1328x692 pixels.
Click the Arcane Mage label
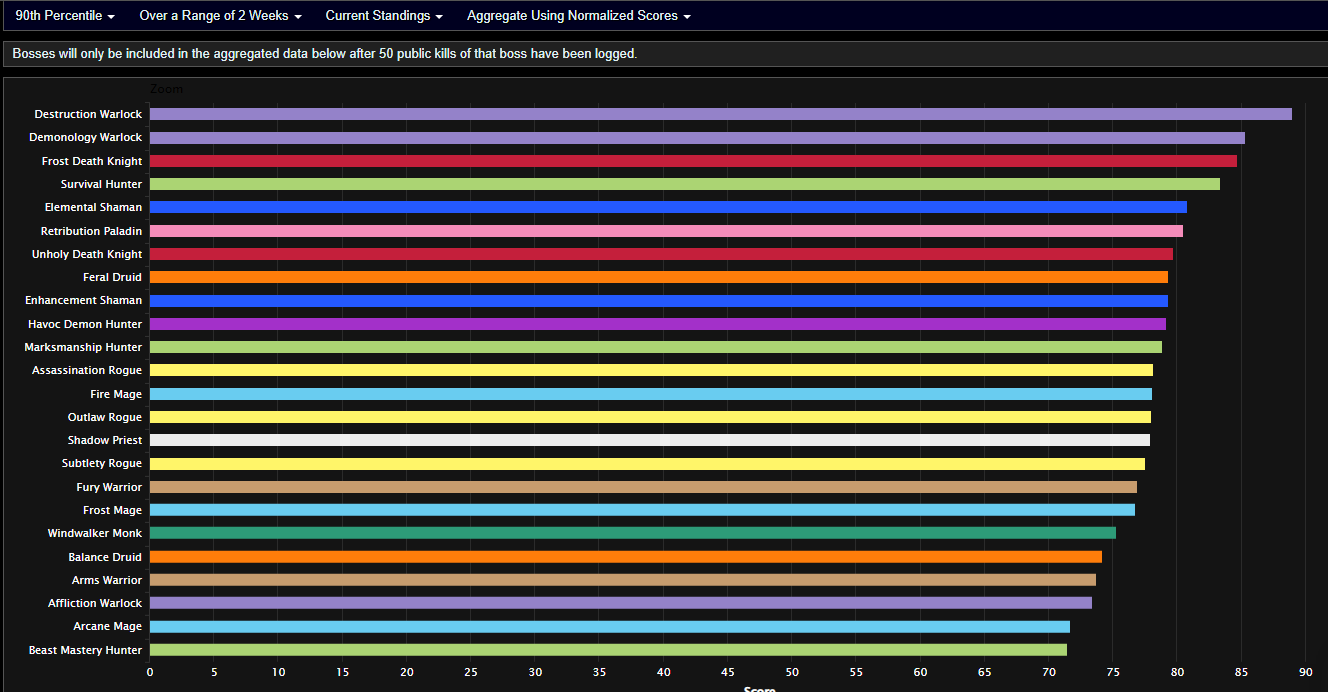point(108,626)
